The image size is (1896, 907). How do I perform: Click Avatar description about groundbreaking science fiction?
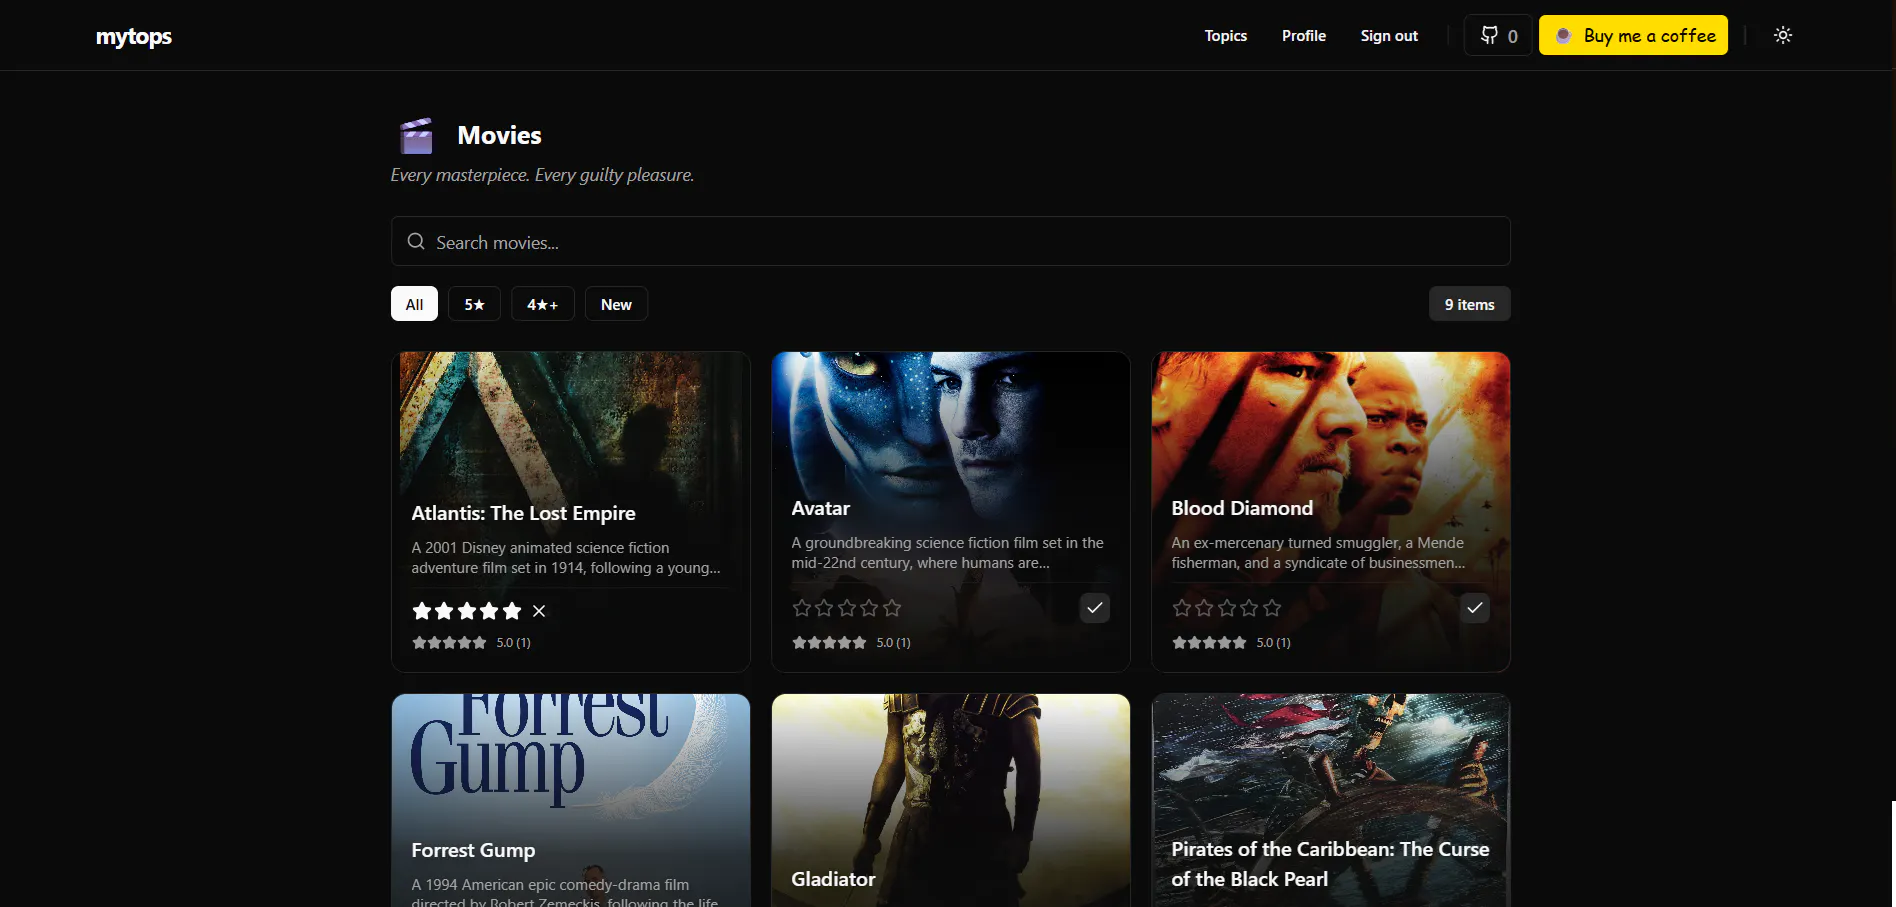pos(947,553)
